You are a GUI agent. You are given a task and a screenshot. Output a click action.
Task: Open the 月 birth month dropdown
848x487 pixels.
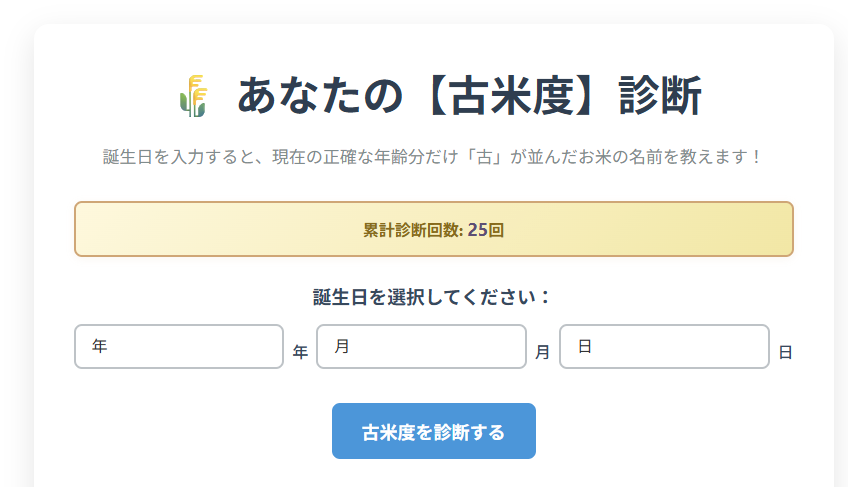click(421, 346)
